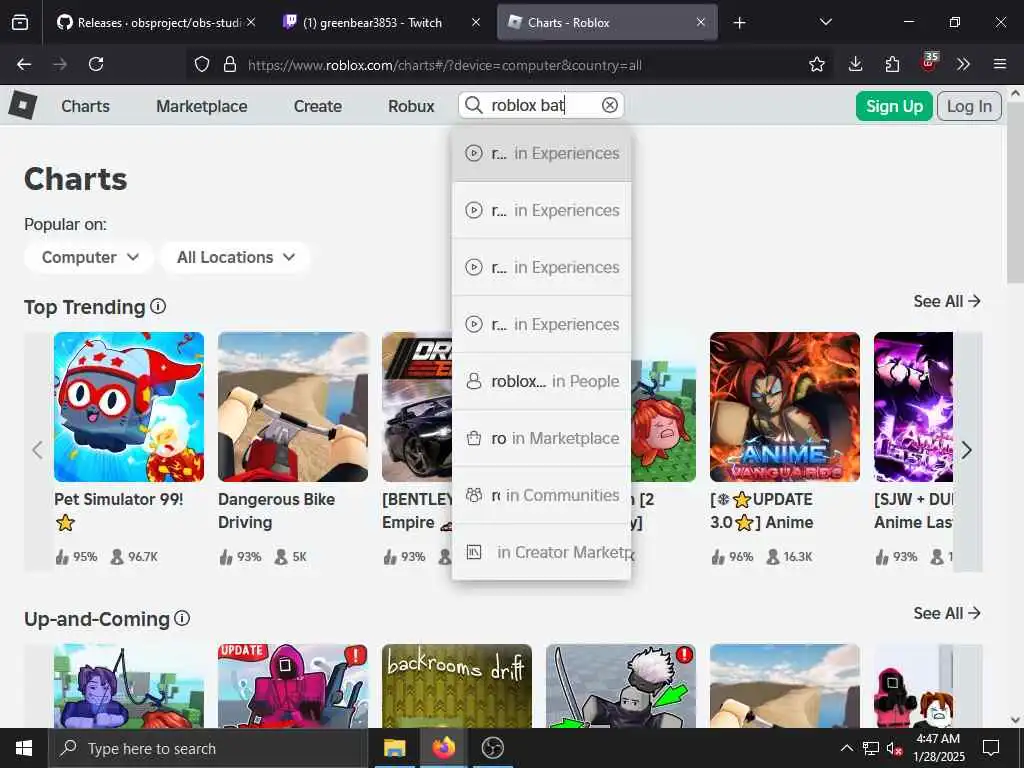This screenshot has height=768, width=1024.
Task: Open the Firefox downloads icon
Action: click(x=855, y=64)
